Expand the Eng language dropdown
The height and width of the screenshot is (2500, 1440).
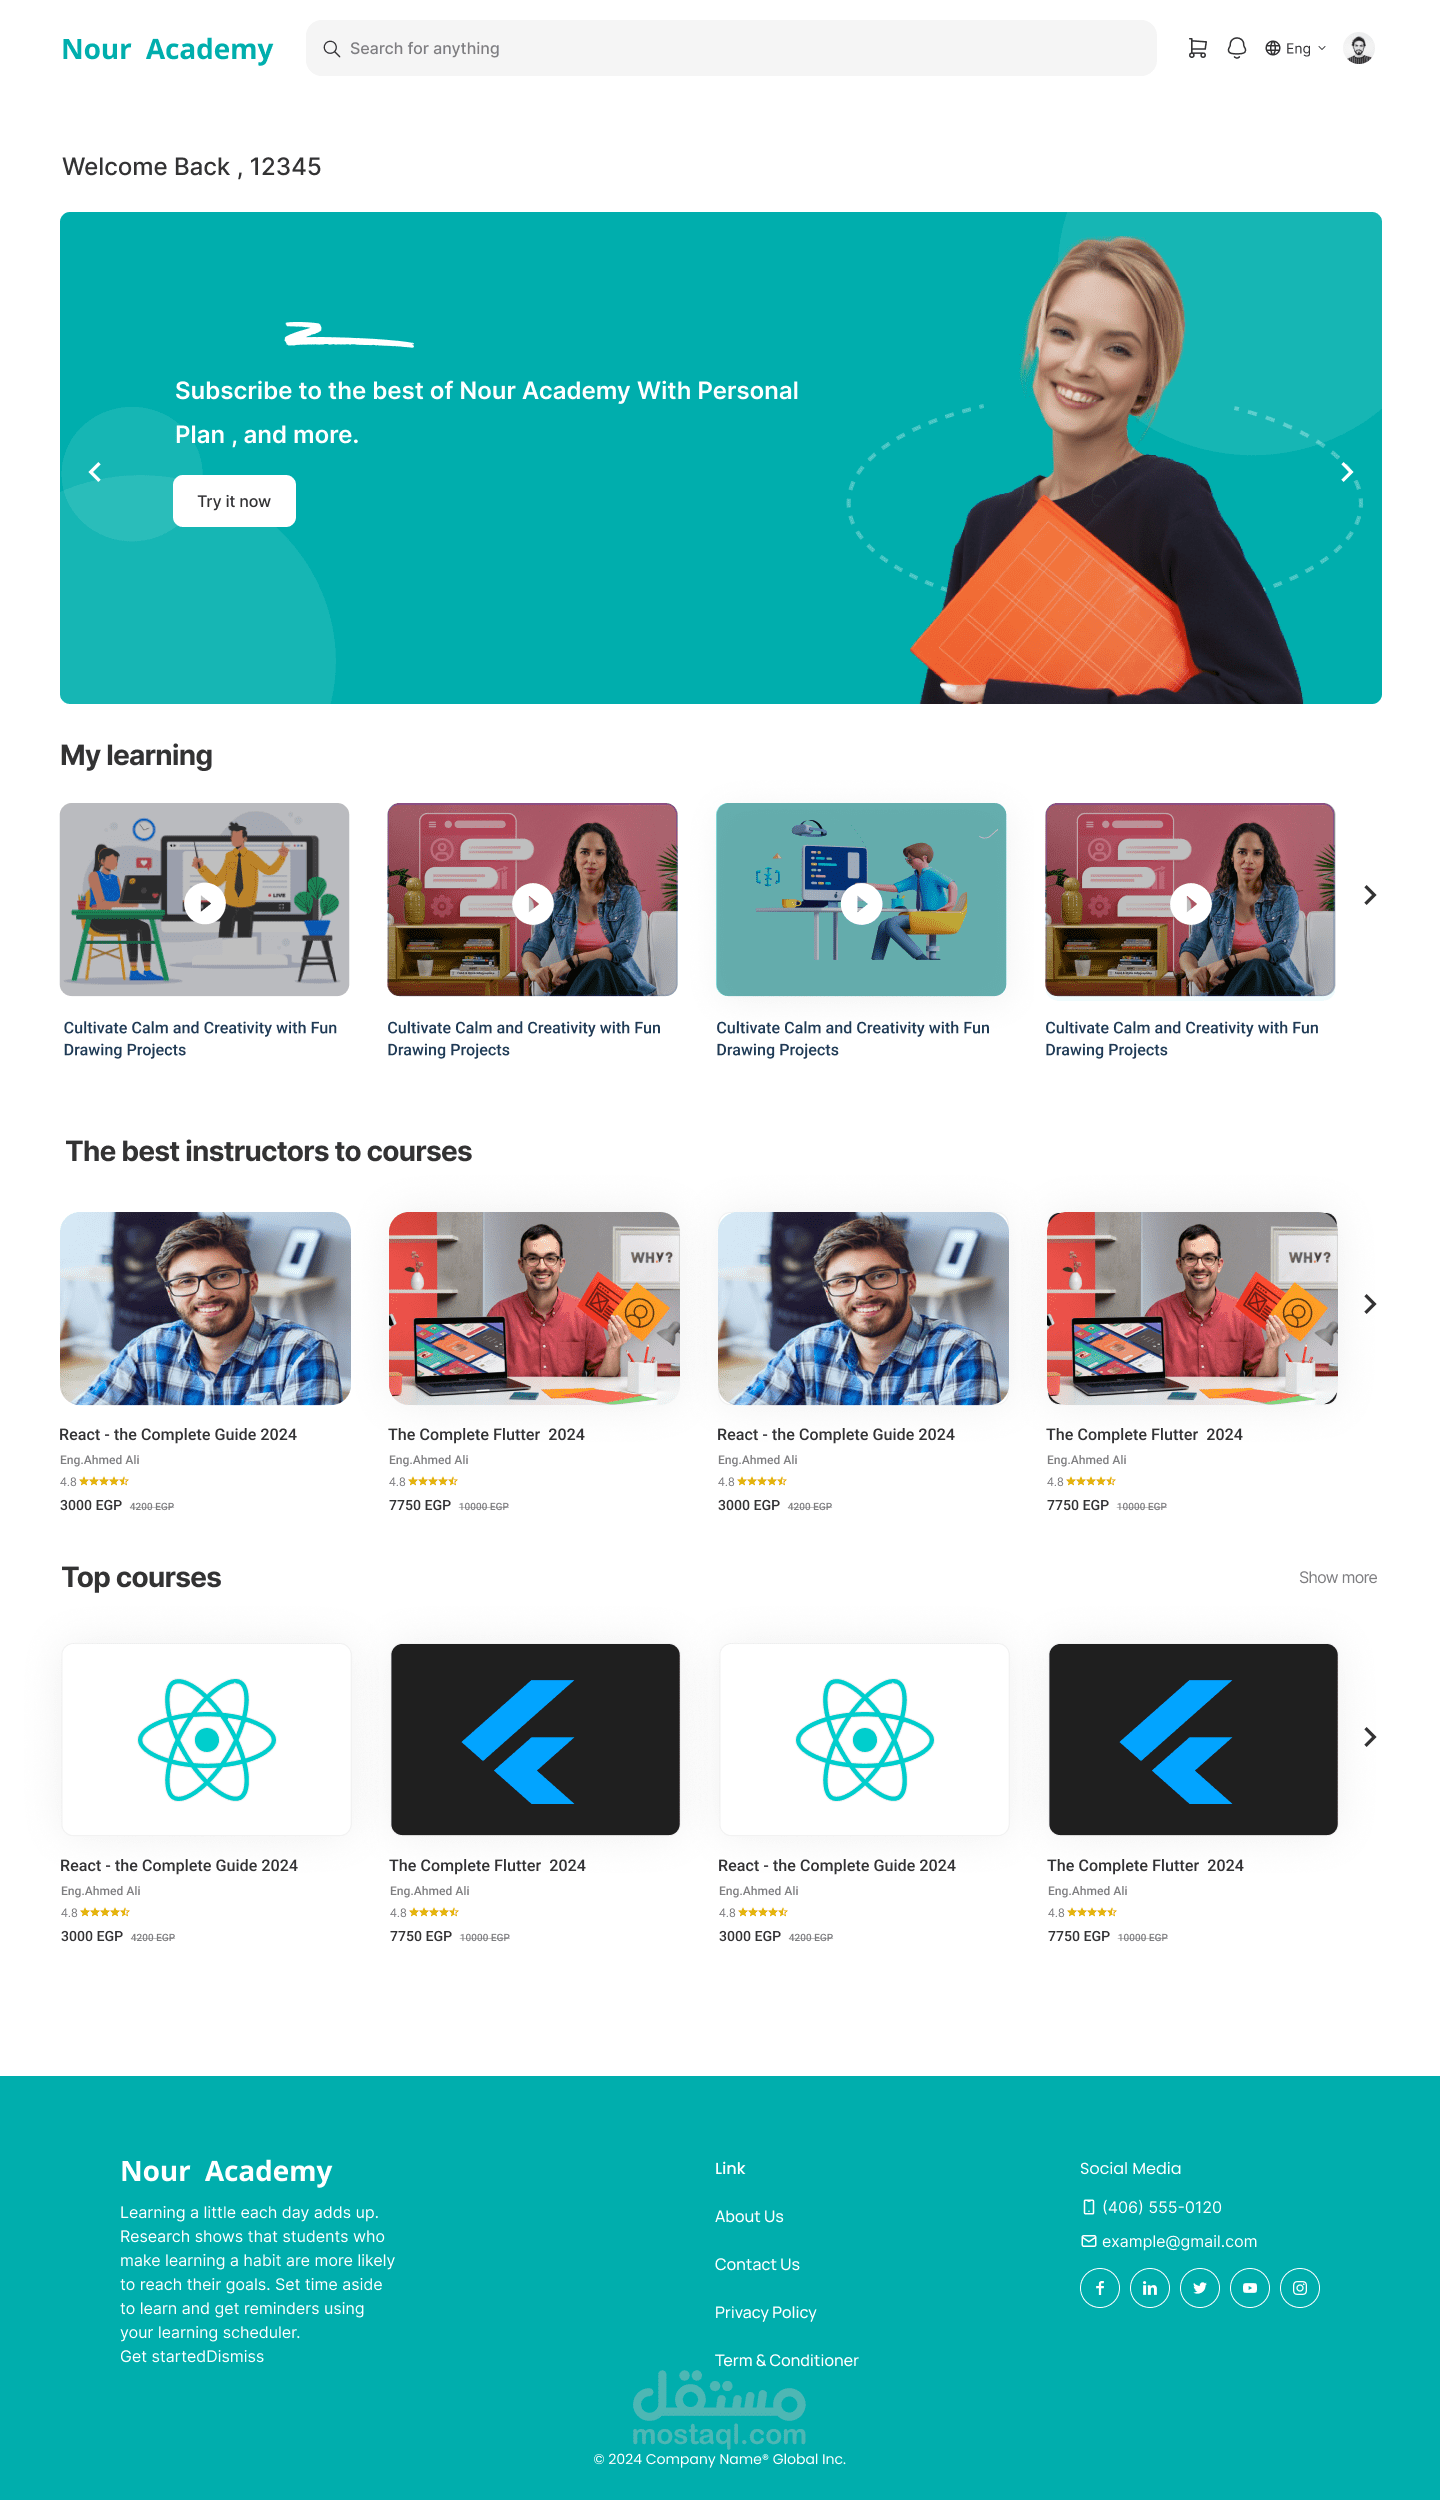pyautogui.click(x=1296, y=48)
